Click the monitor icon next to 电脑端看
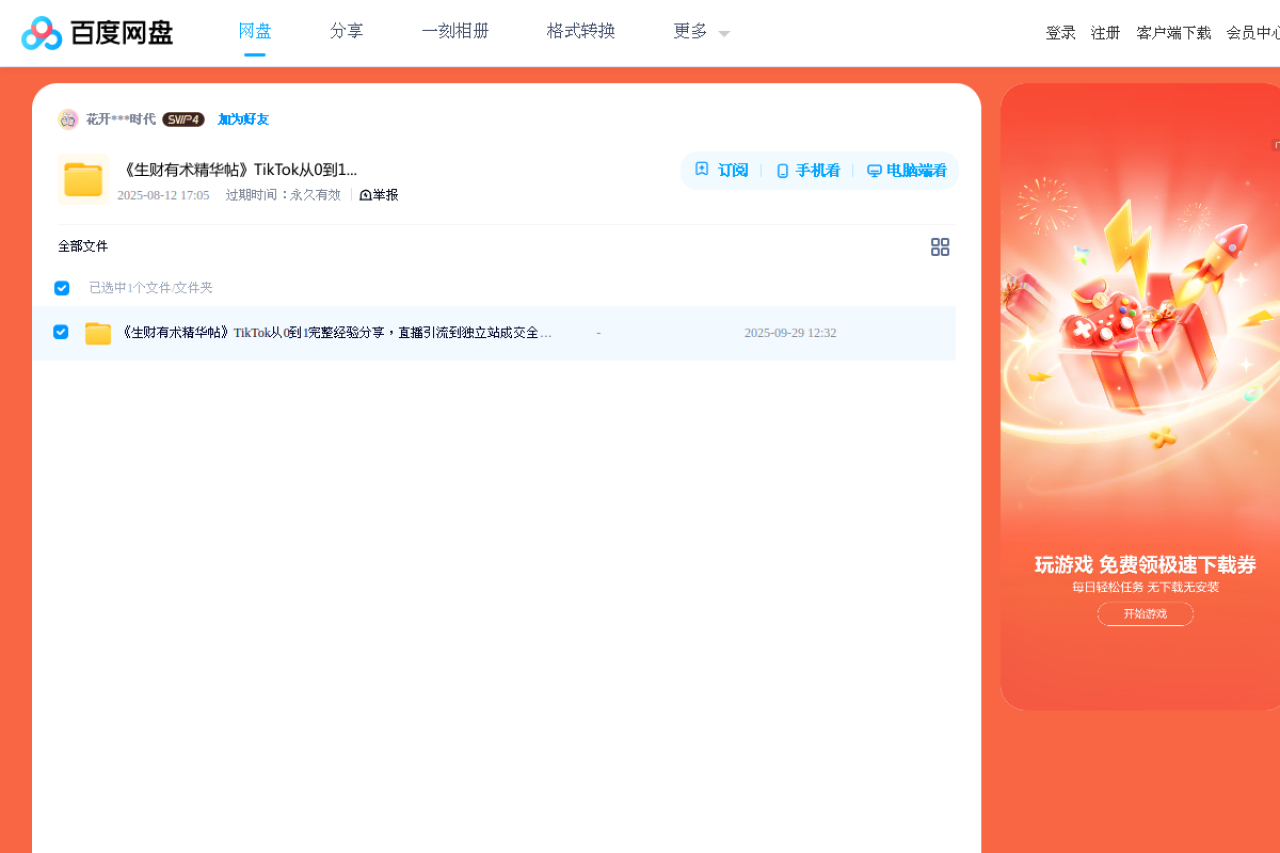The image size is (1280, 853). [873, 170]
